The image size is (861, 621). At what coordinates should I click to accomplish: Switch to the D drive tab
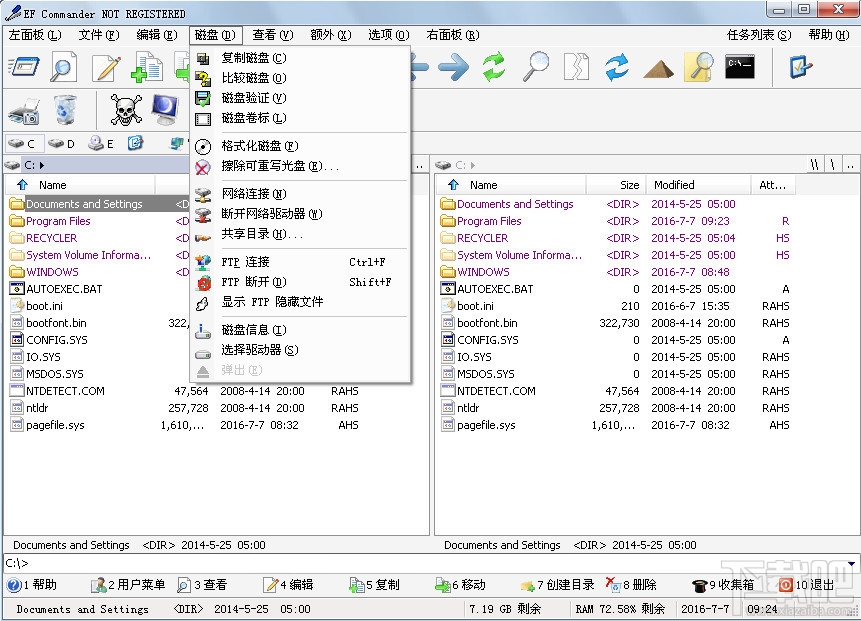point(60,143)
